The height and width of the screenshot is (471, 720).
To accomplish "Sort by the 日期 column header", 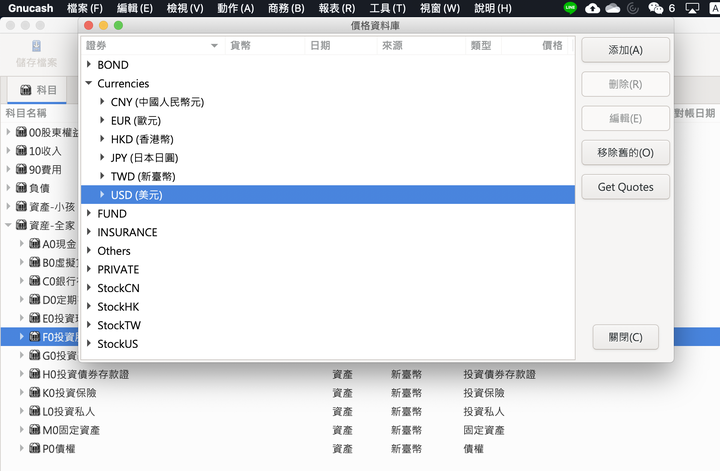I will click(341, 45).
